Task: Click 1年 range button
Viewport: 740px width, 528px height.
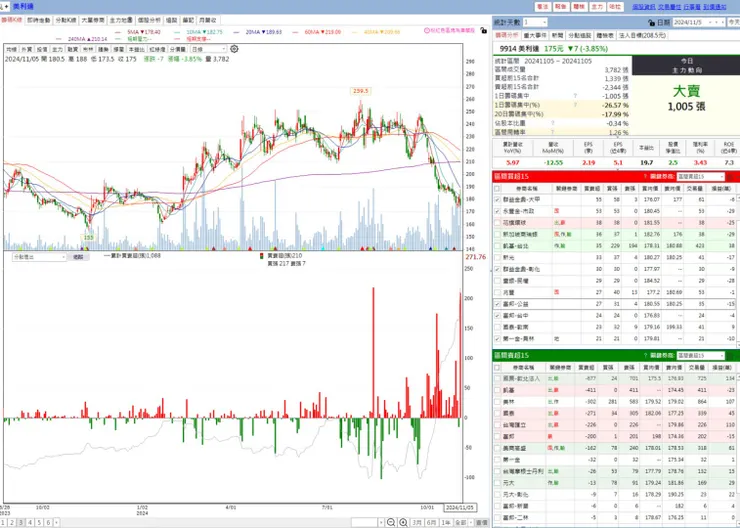Action: coord(446,522)
